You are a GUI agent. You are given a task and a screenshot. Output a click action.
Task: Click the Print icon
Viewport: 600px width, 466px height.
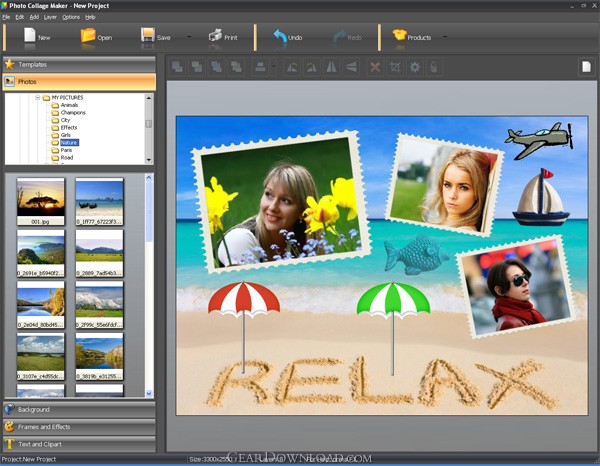(x=217, y=36)
